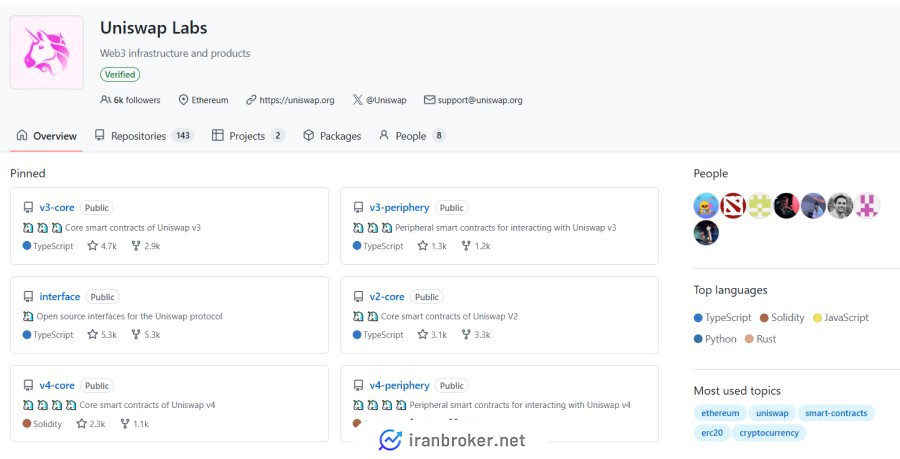Click the X logo icon beside @Uniswap
The width and height of the screenshot is (900, 459).
tap(357, 100)
